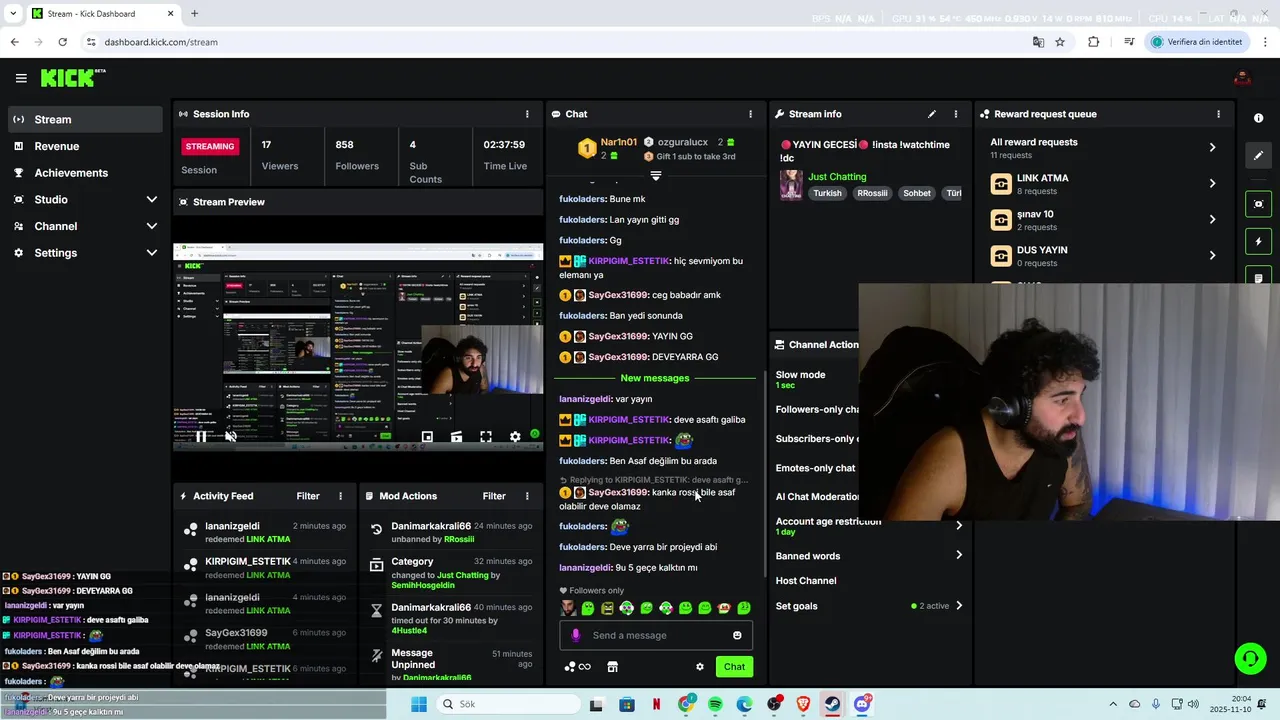Open Session Info panel options menu
The width and height of the screenshot is (1280, 720).
coord(527,114)
